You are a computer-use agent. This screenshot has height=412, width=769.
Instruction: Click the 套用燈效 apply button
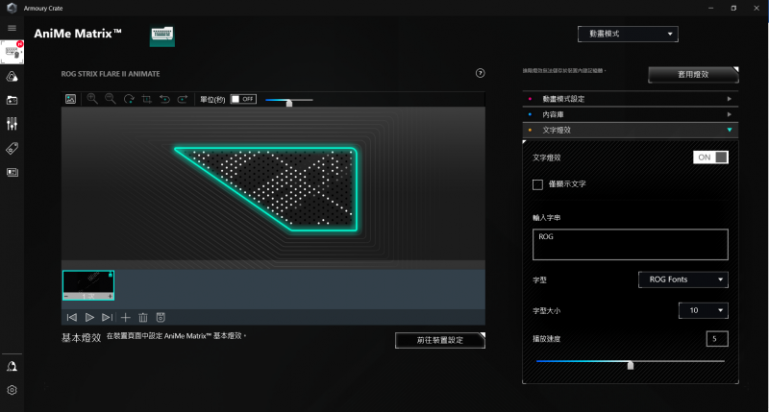click(692, 74)
